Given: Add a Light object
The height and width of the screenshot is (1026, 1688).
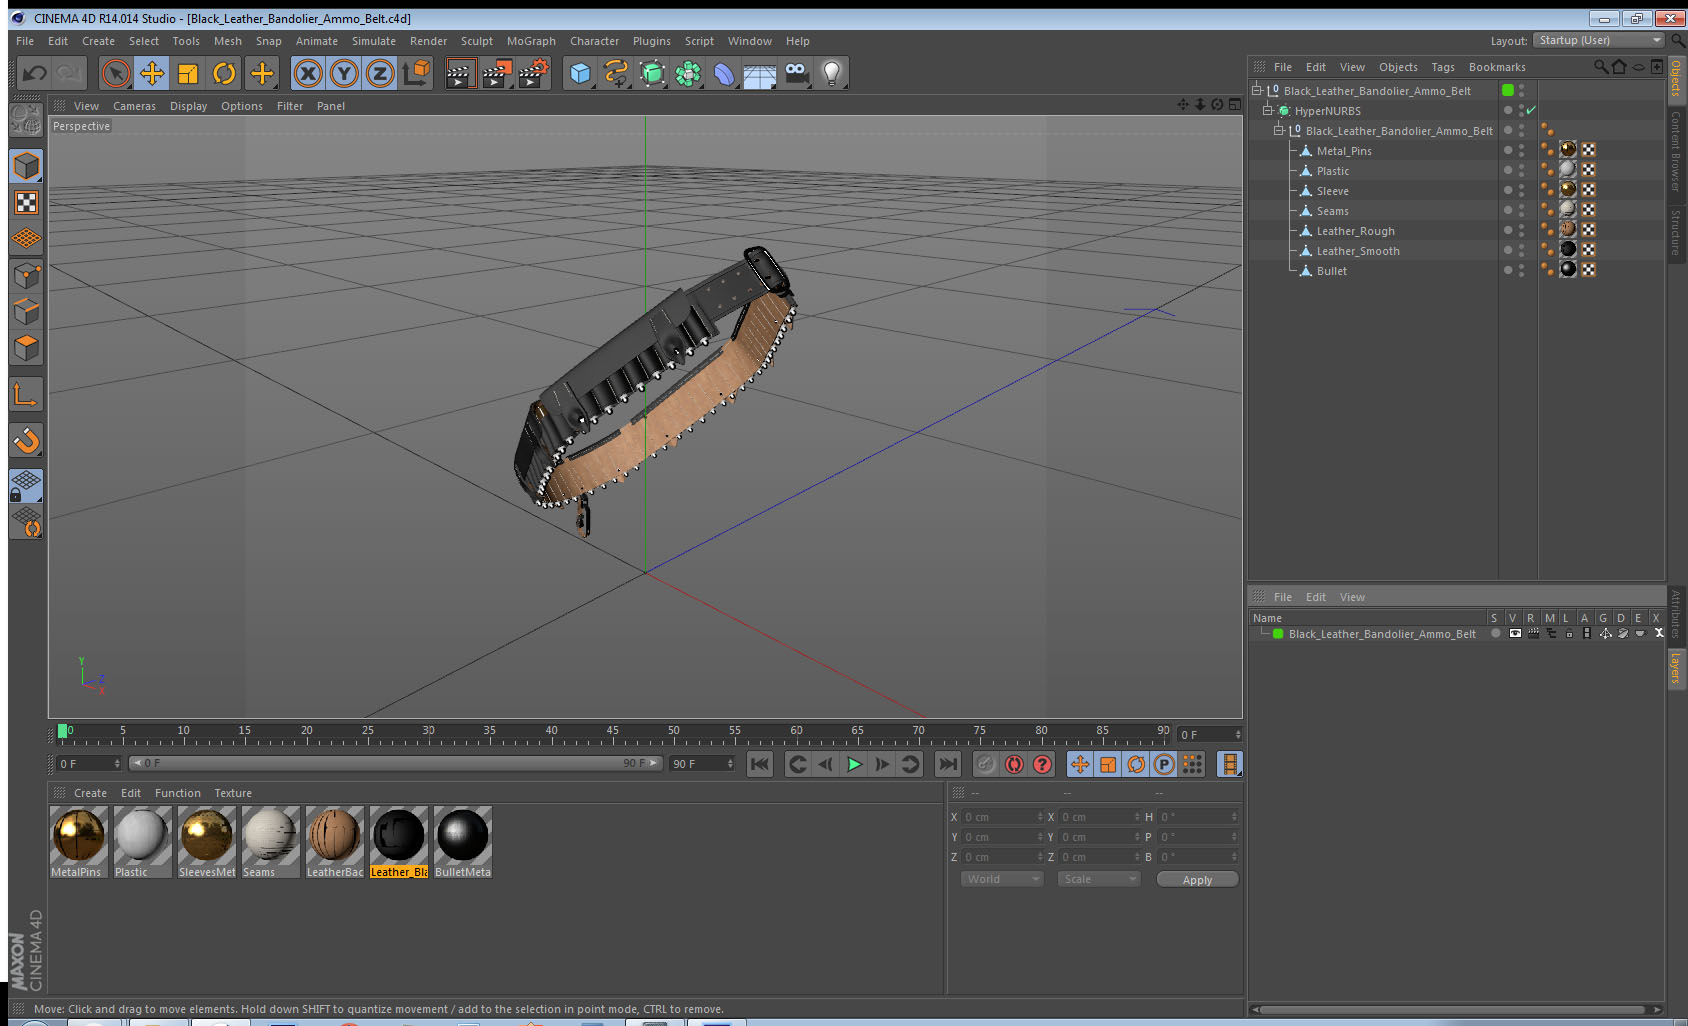Looking at the screenshot, I should click(x=832, y=73).
